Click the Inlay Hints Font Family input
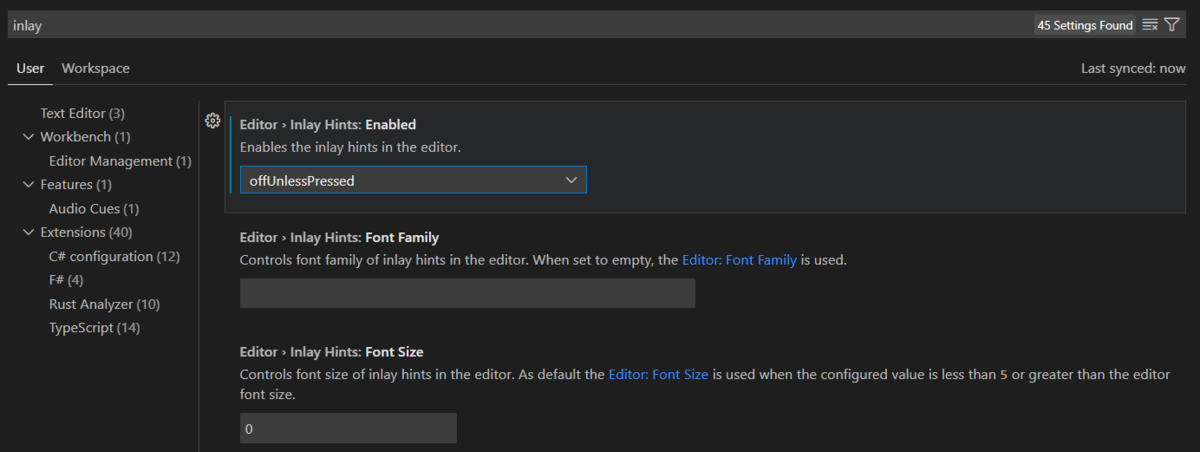 (x=467, y=293)
